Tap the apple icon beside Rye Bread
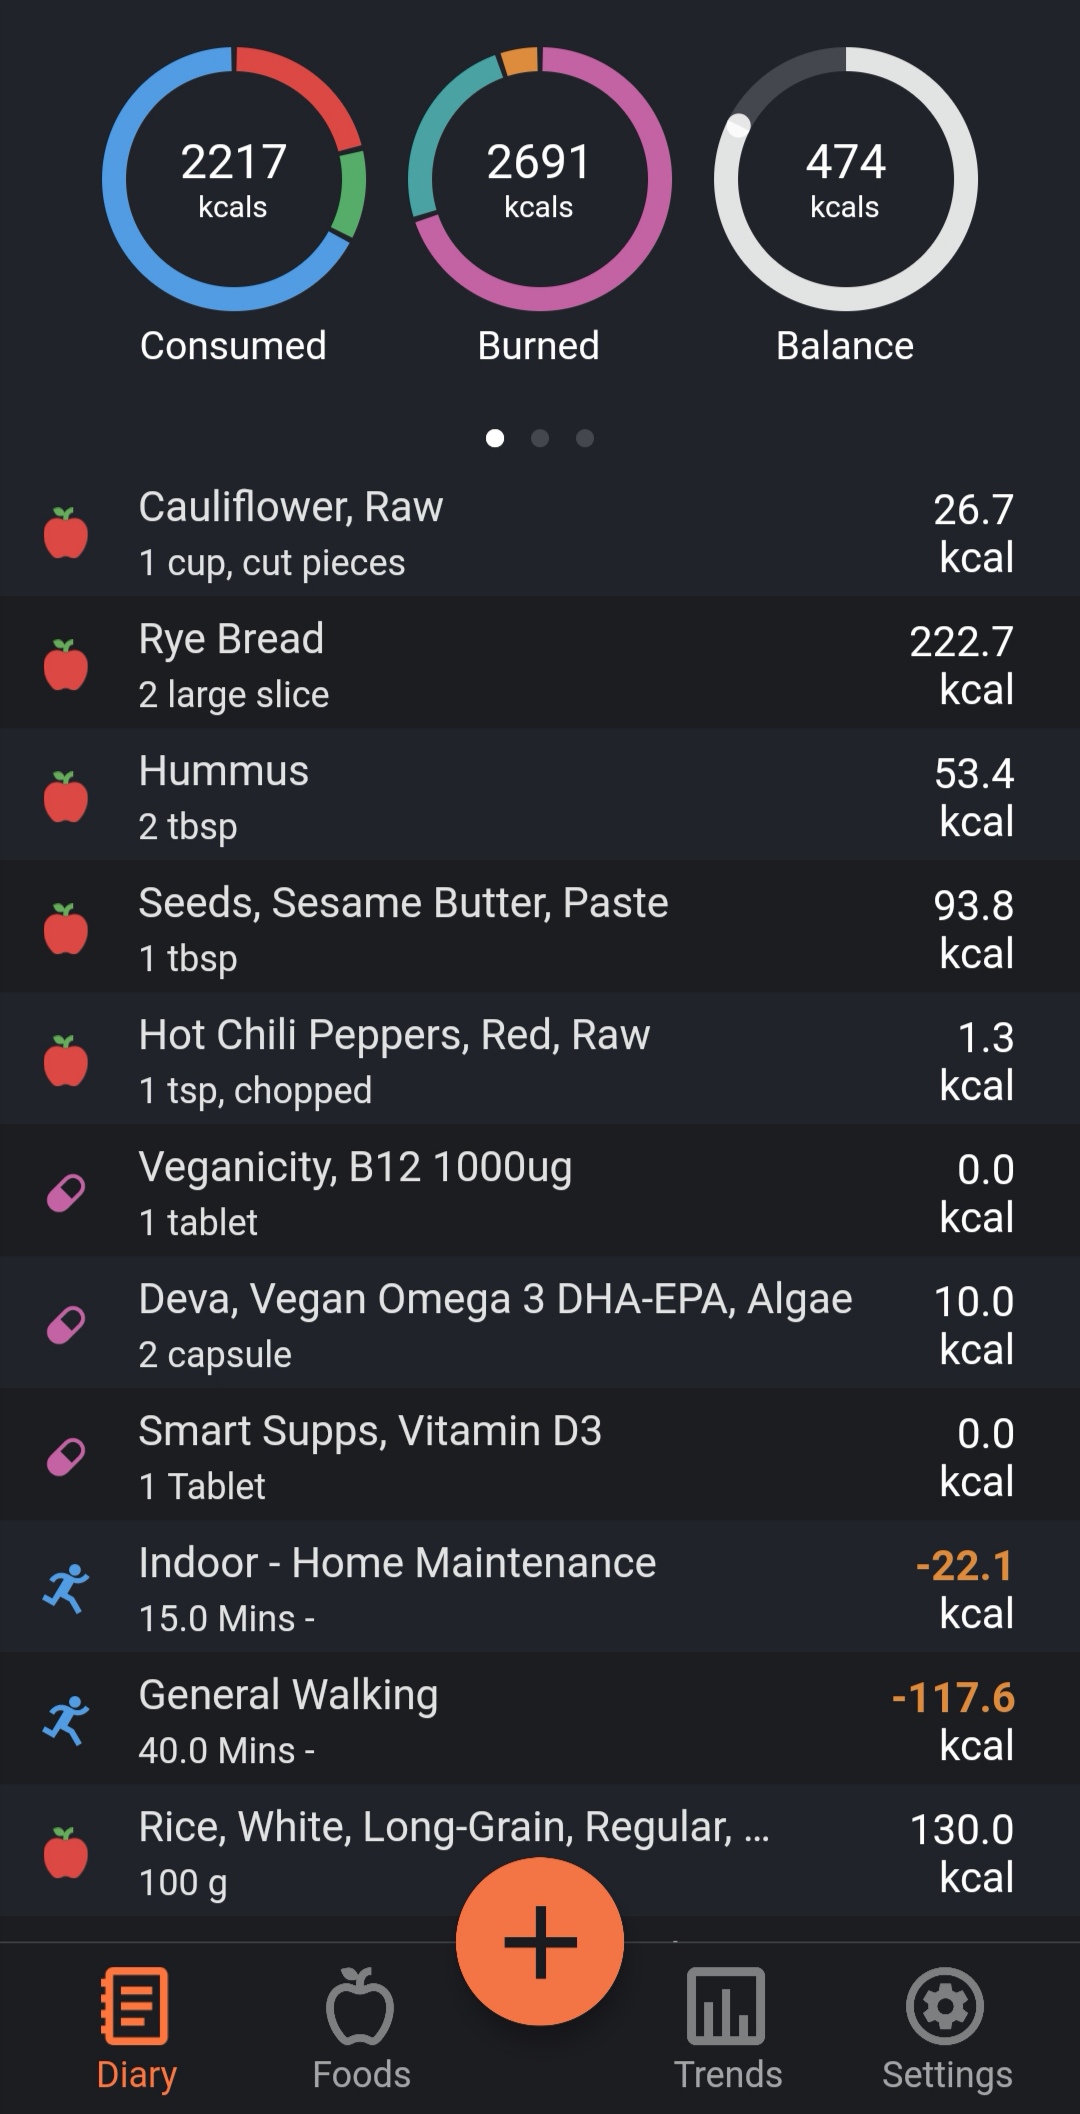This screenshot has width=1080, height=2114. tap(66, 664)
